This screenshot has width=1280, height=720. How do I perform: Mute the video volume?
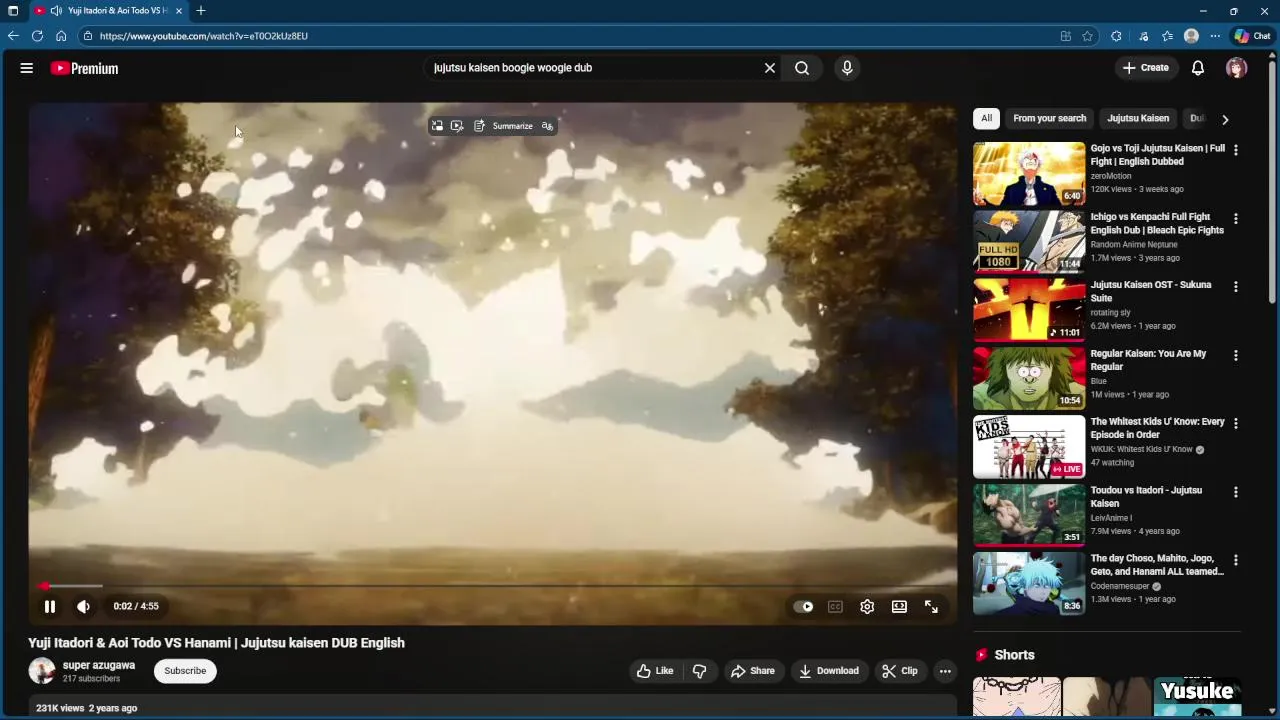tap(83, 606)
